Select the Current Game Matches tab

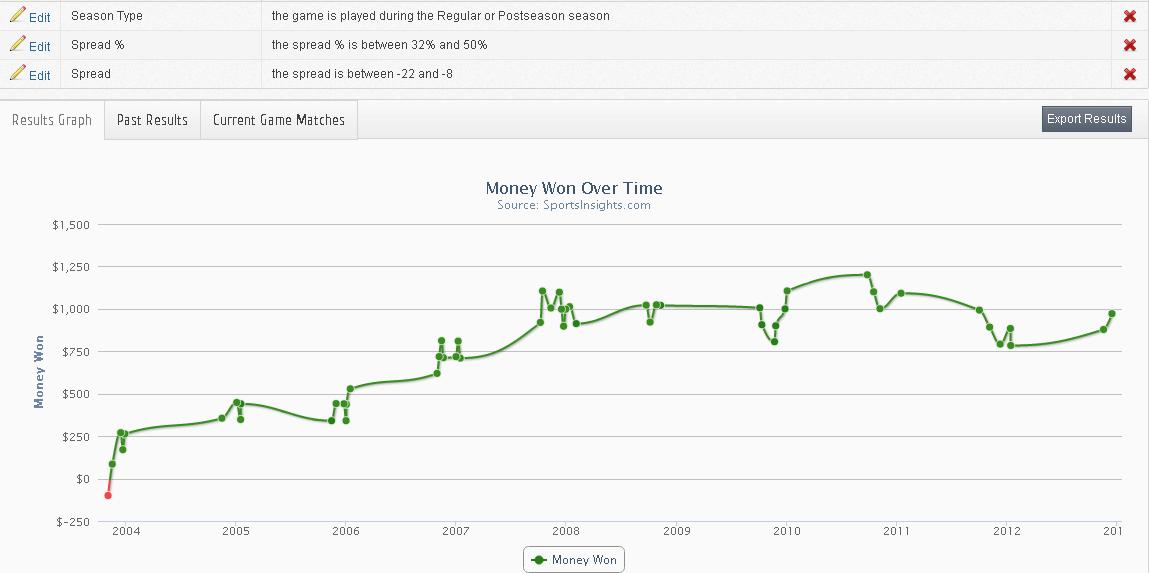pos(279,120)
